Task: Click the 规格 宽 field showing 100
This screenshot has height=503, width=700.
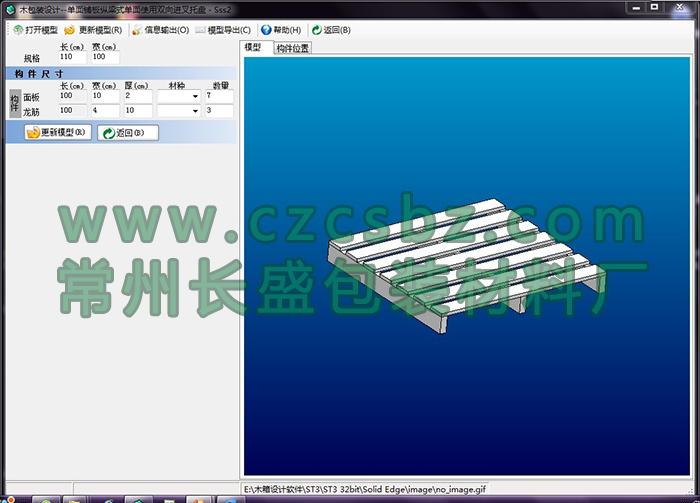Action: [x=105, y=57]
